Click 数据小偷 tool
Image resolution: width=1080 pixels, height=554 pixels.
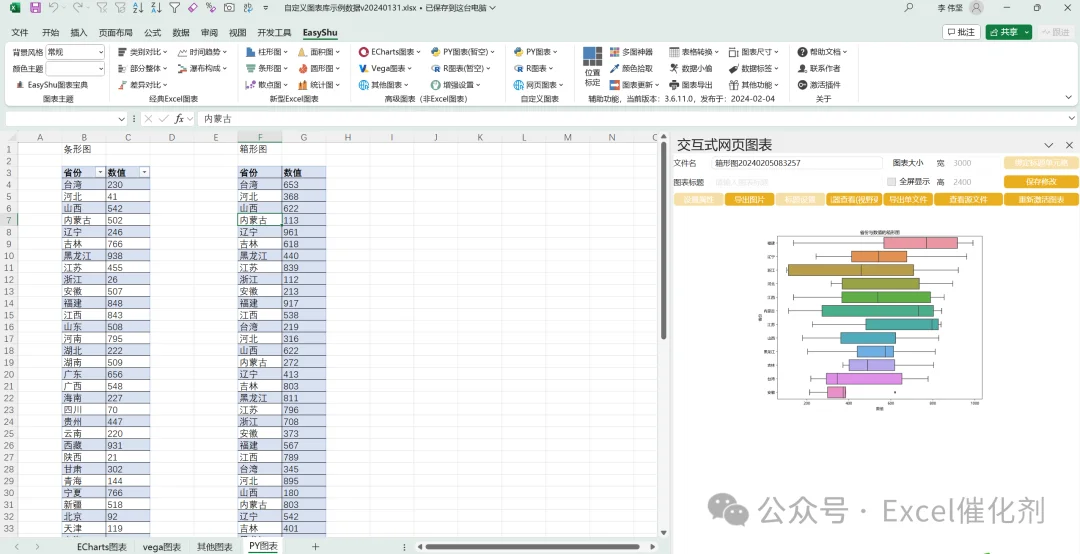pyautogui.click(x=691, y=68)
